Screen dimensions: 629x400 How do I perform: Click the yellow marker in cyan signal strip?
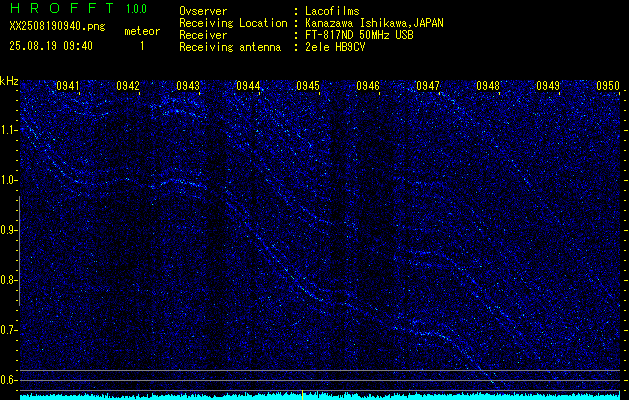302,395
